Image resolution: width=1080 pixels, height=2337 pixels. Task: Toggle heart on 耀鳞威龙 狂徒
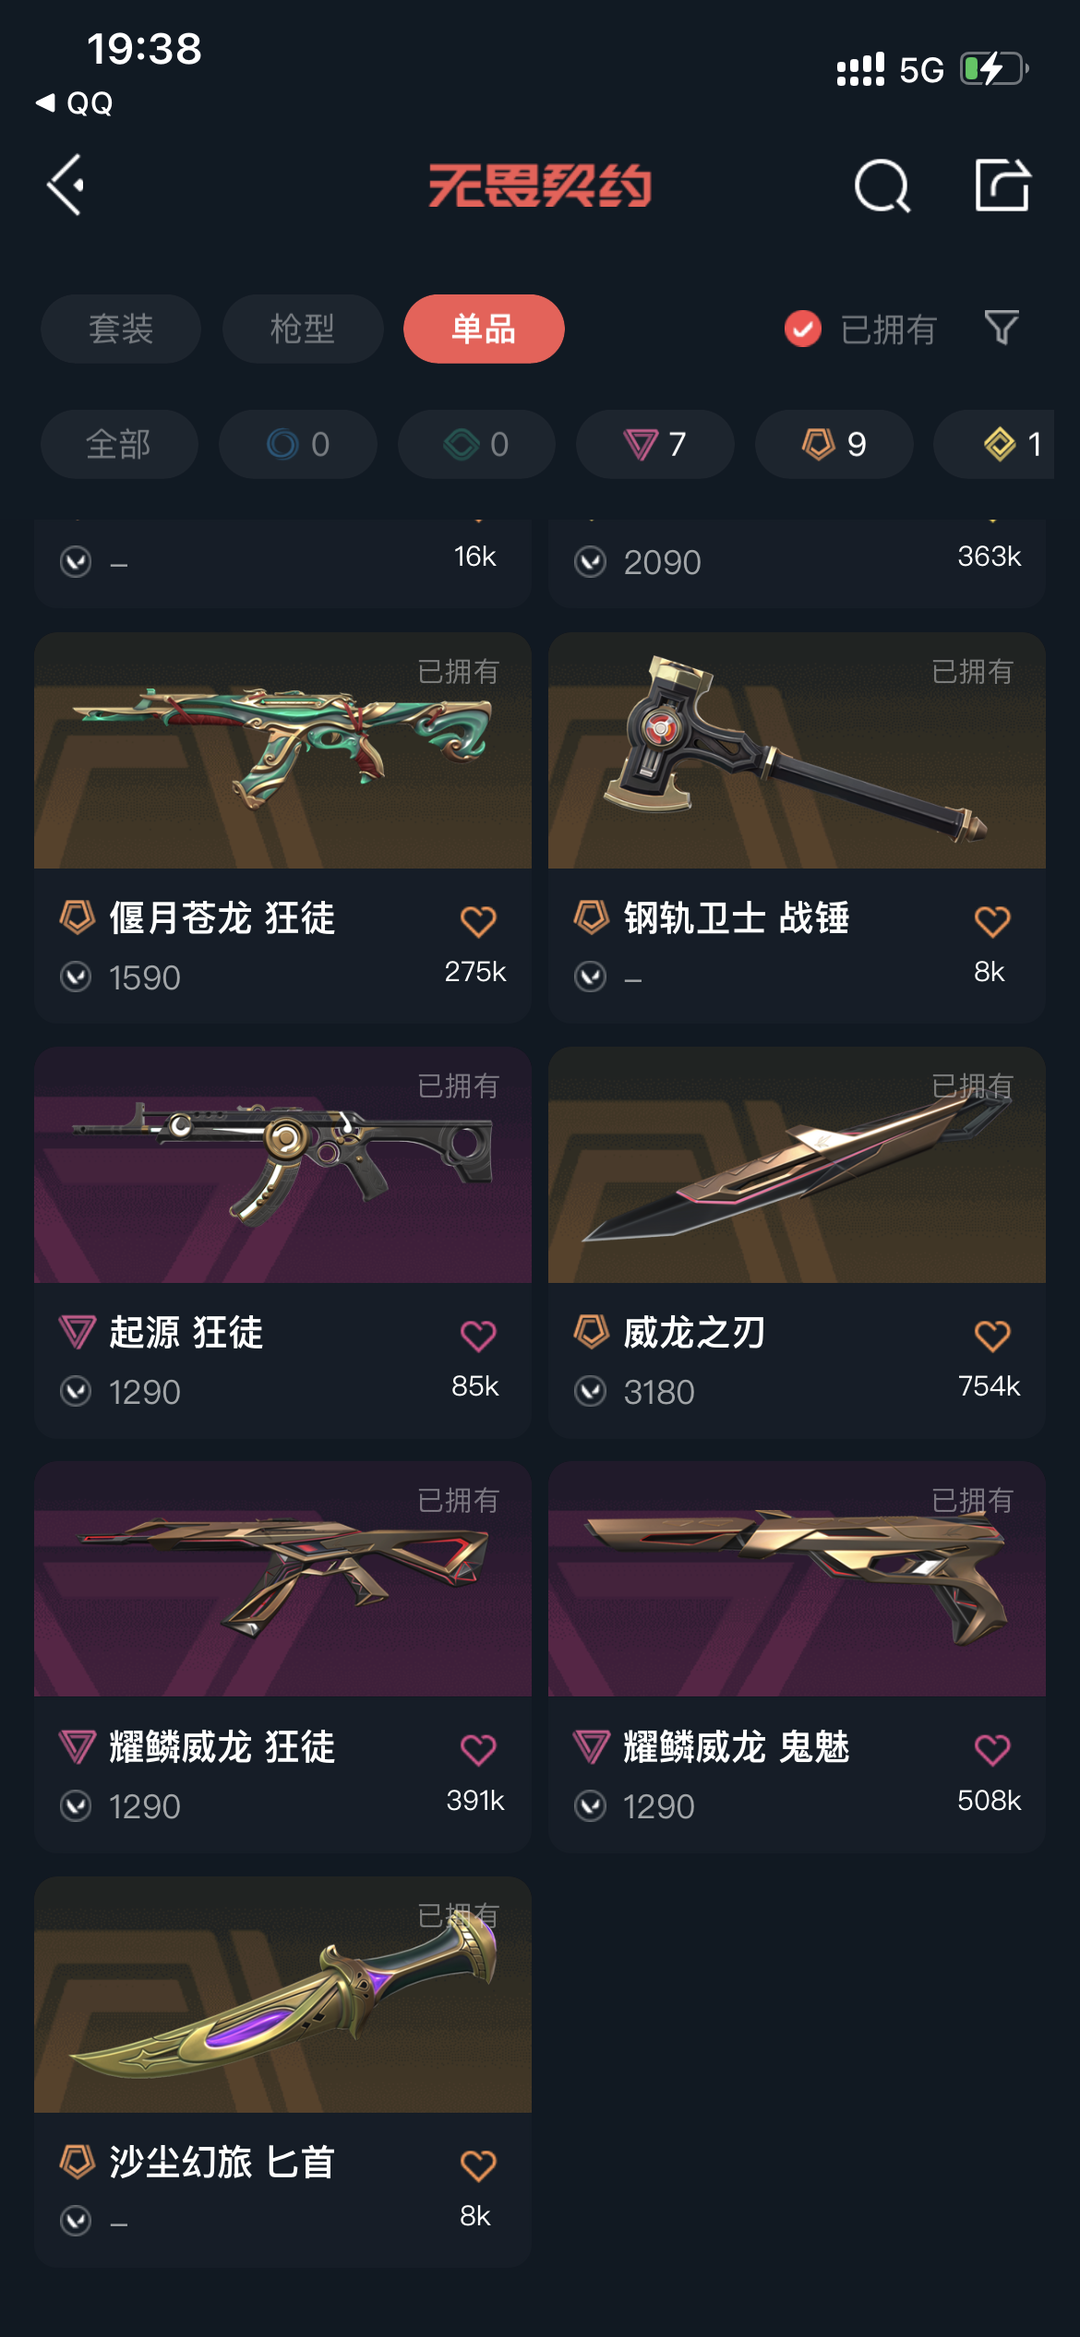coord(478,1750)
